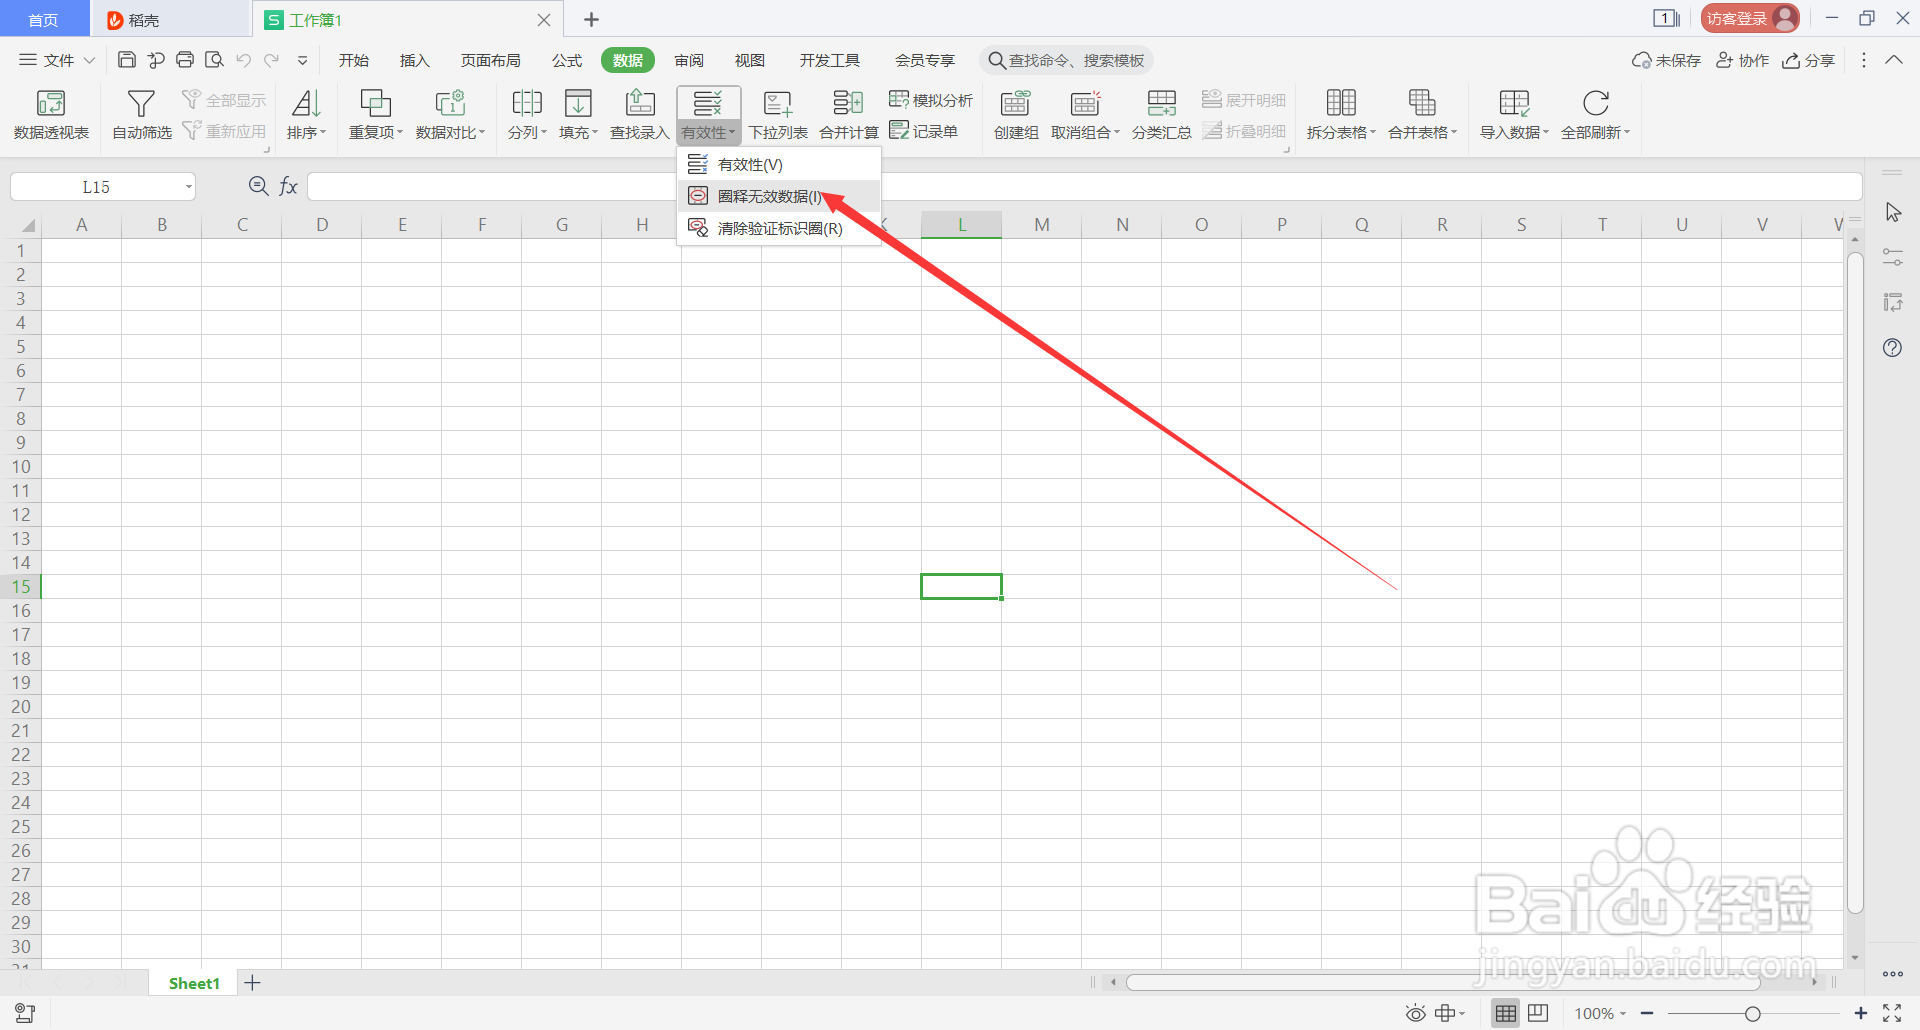Click the 查找命令 search commands box
Screen dimensions: 1920x1030
[1066, 60]
